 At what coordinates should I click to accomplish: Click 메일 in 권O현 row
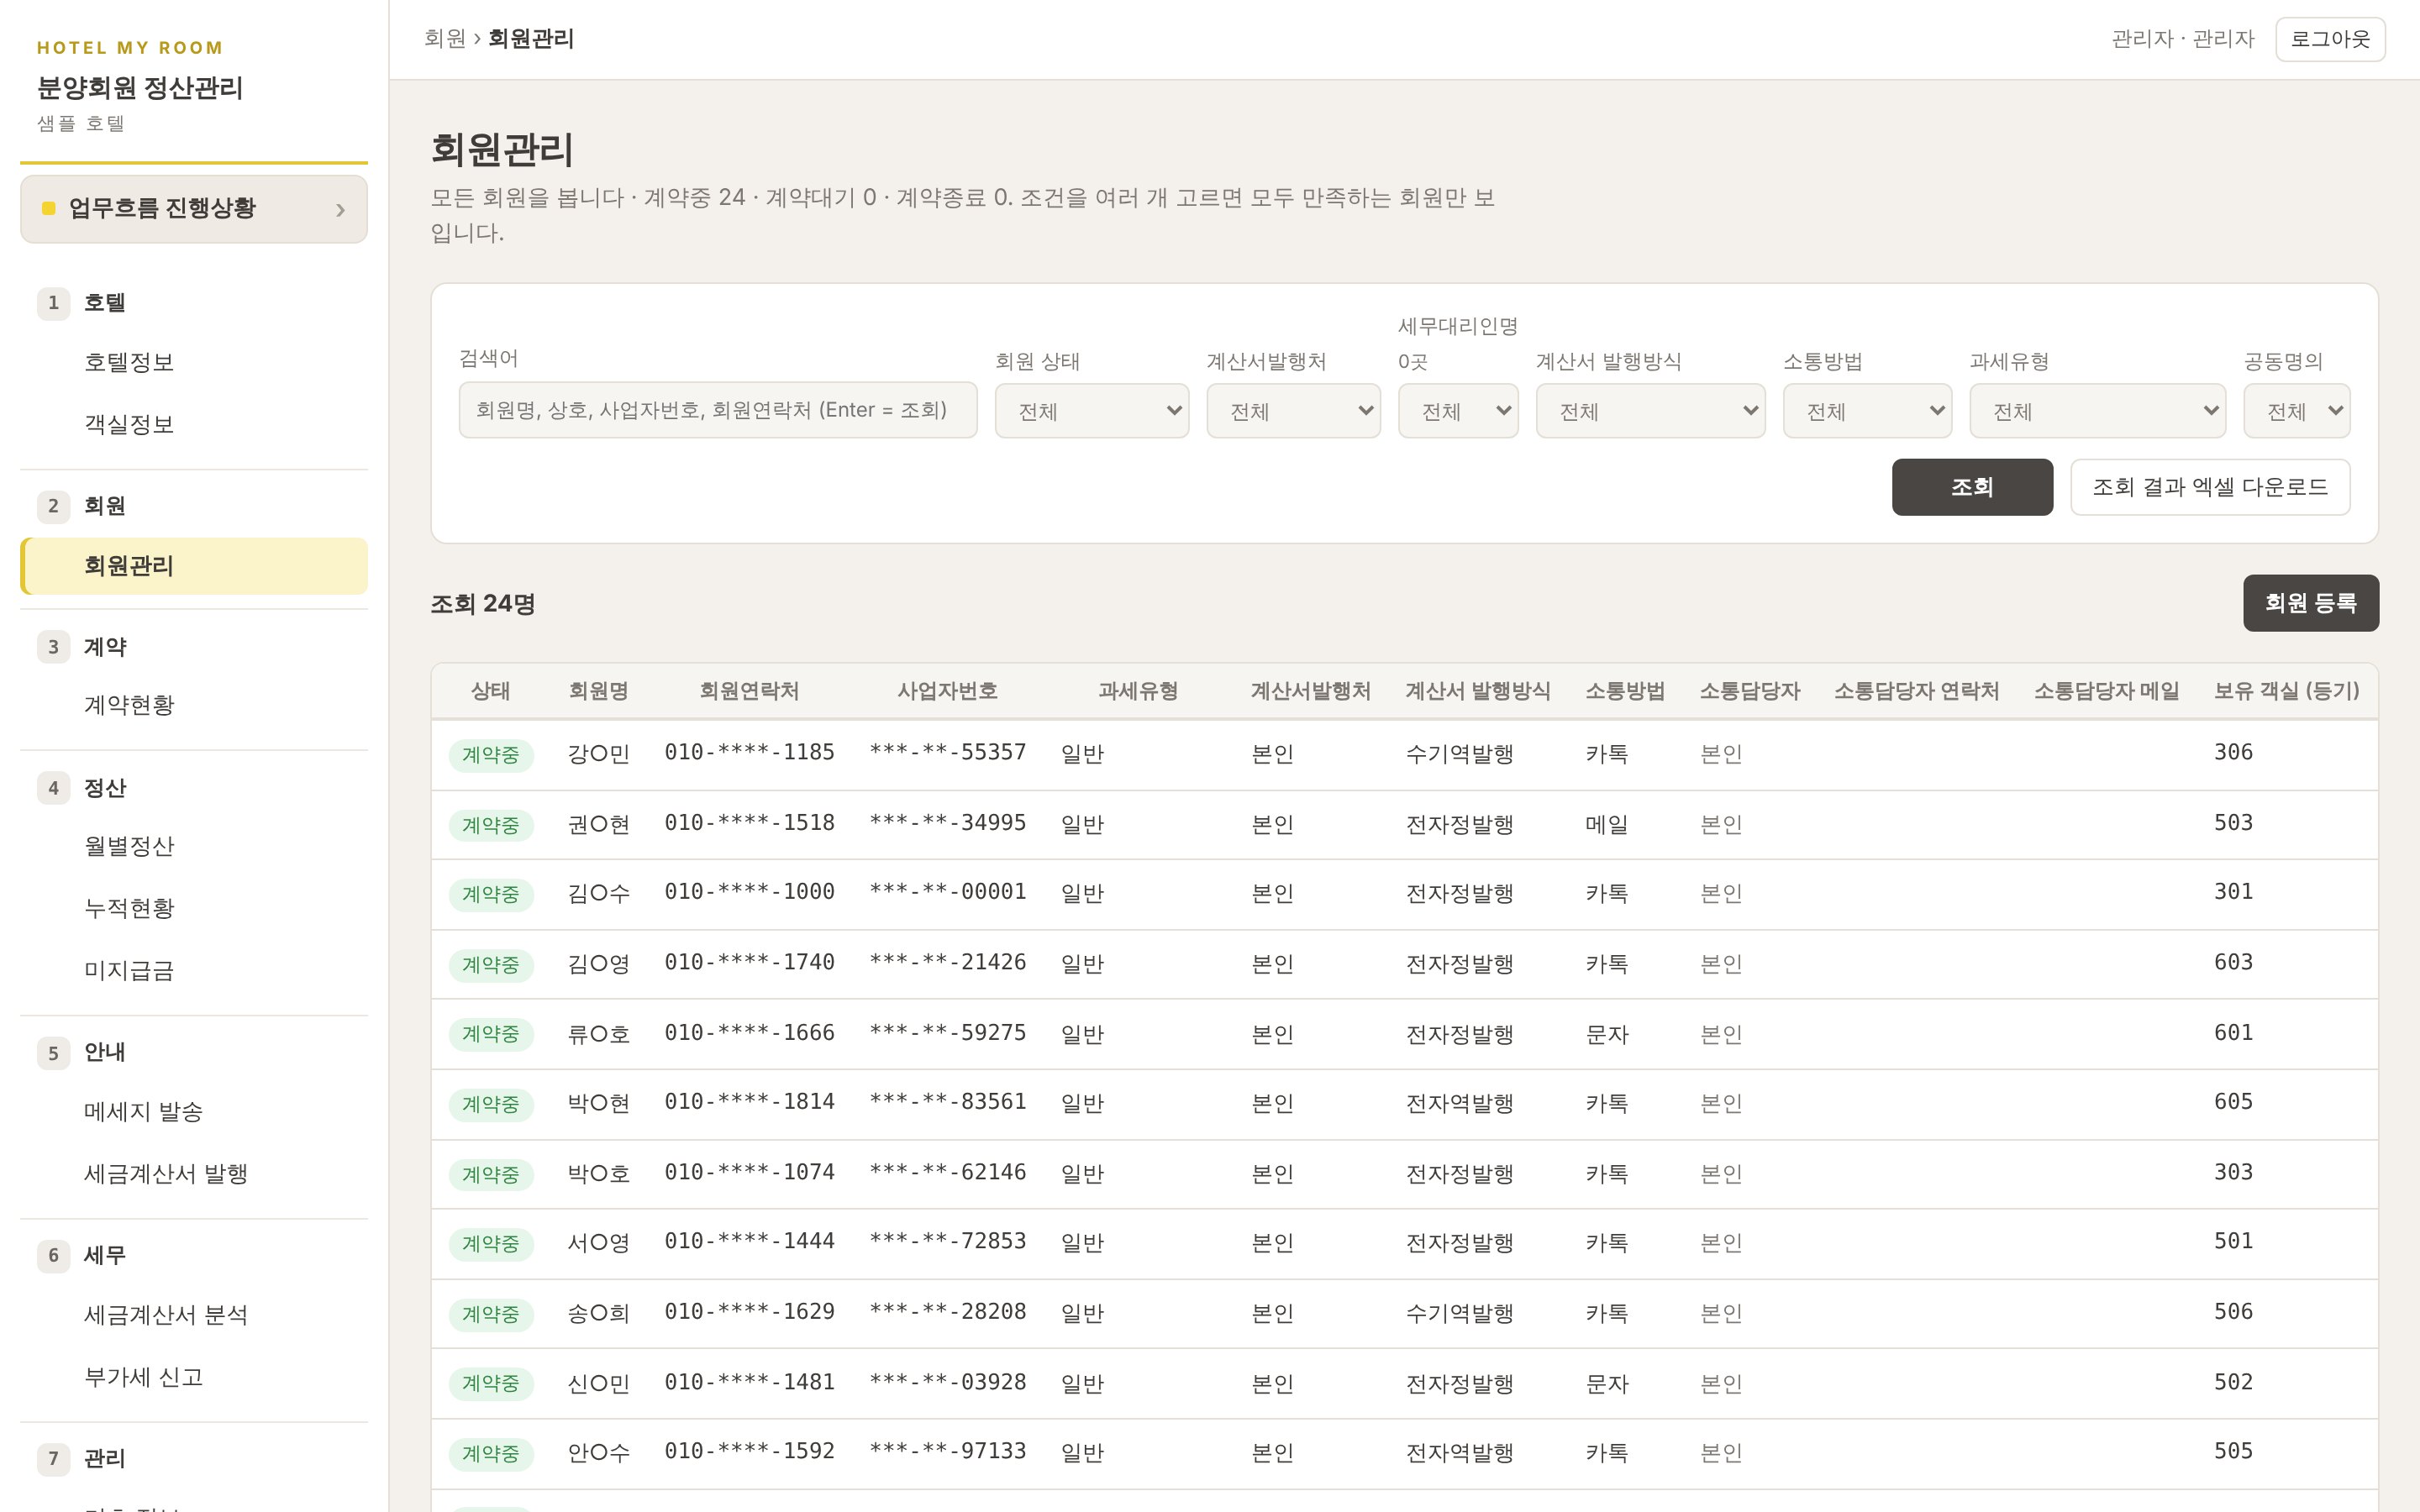1606,824
